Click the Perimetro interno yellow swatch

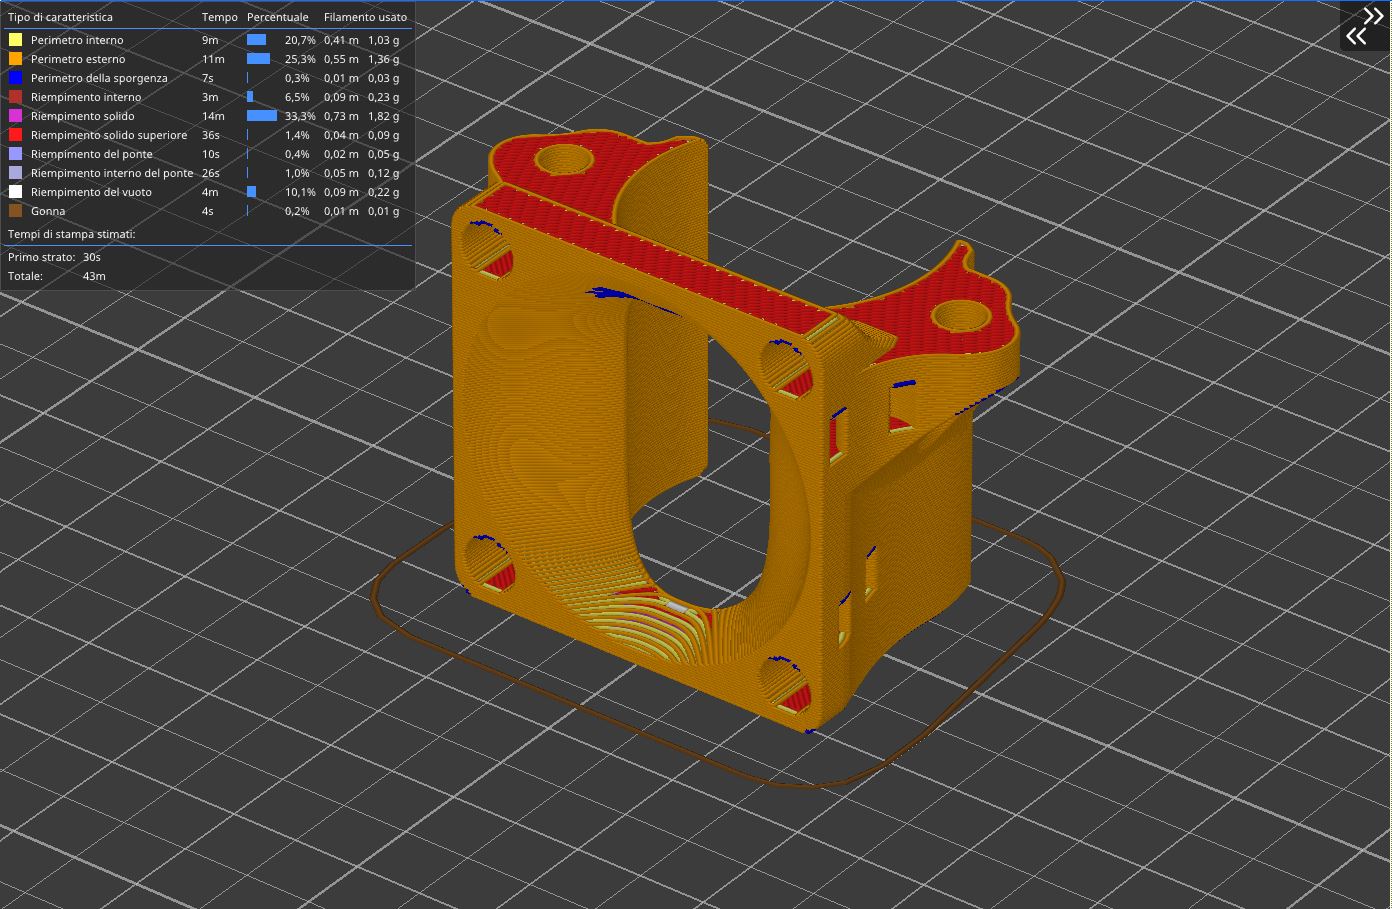(15, 40)
